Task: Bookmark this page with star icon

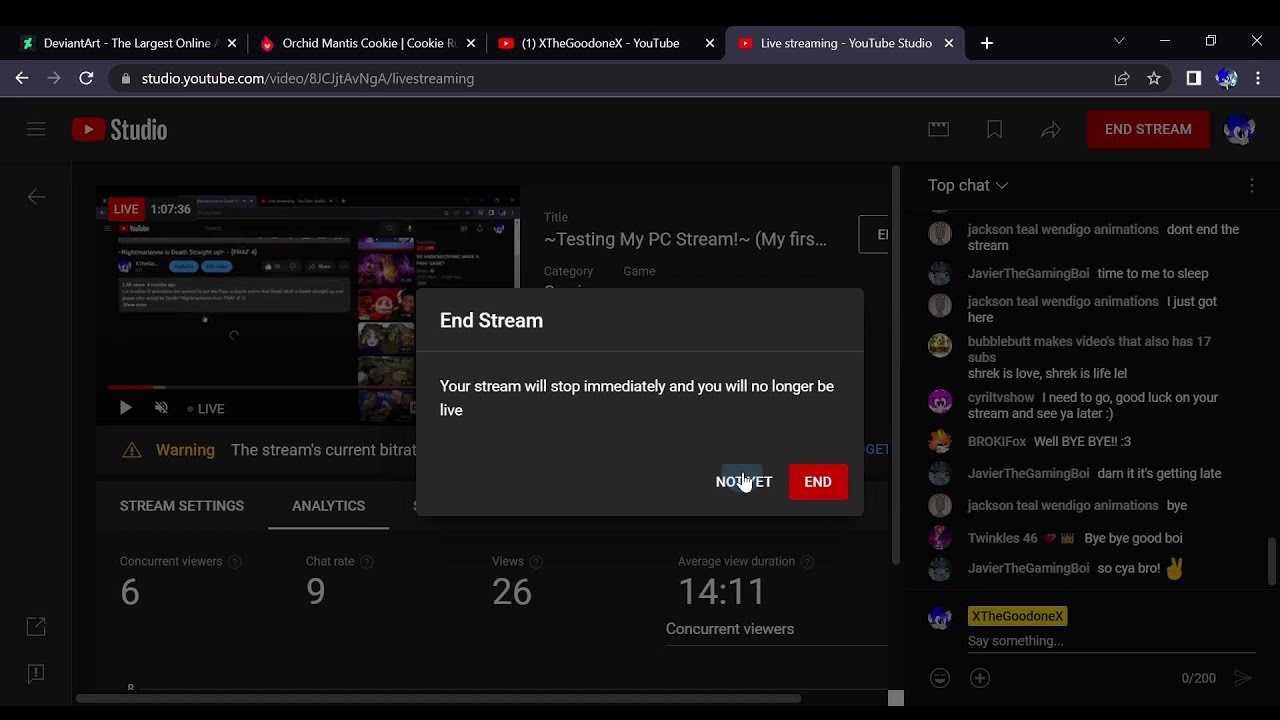Action: [x=1154, y=78]
